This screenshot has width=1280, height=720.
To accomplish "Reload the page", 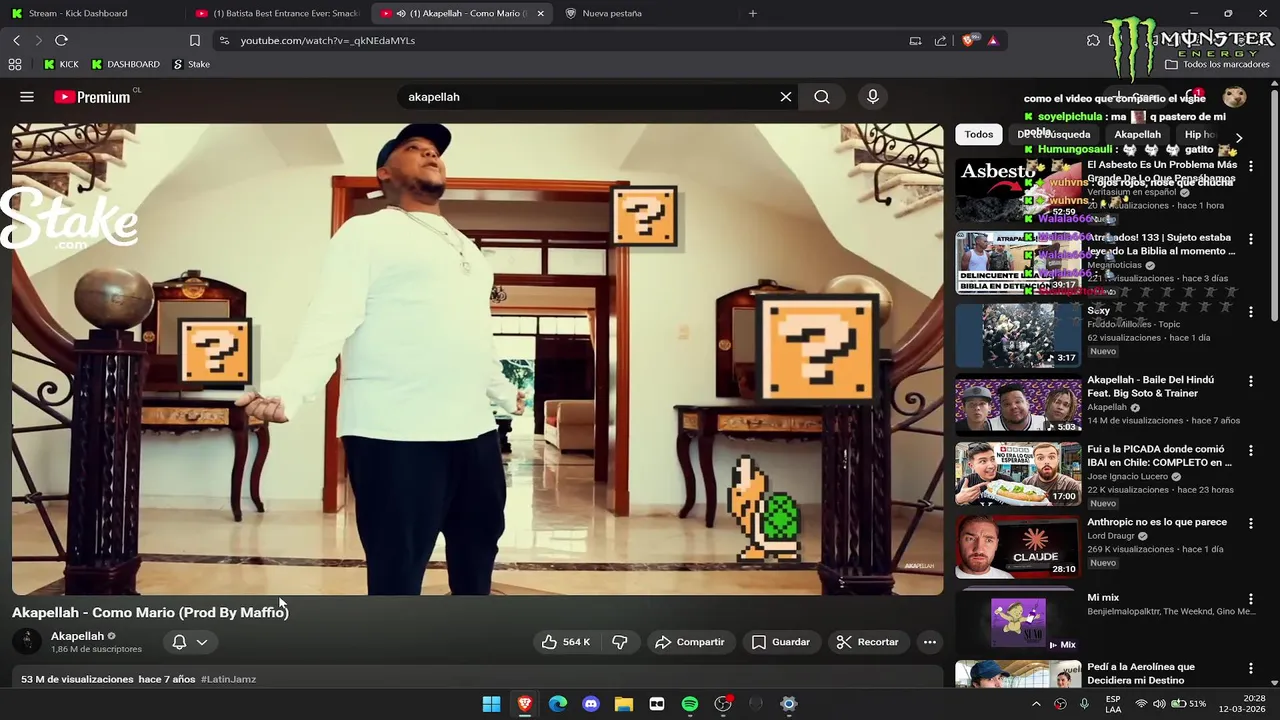I will (61, 40).
